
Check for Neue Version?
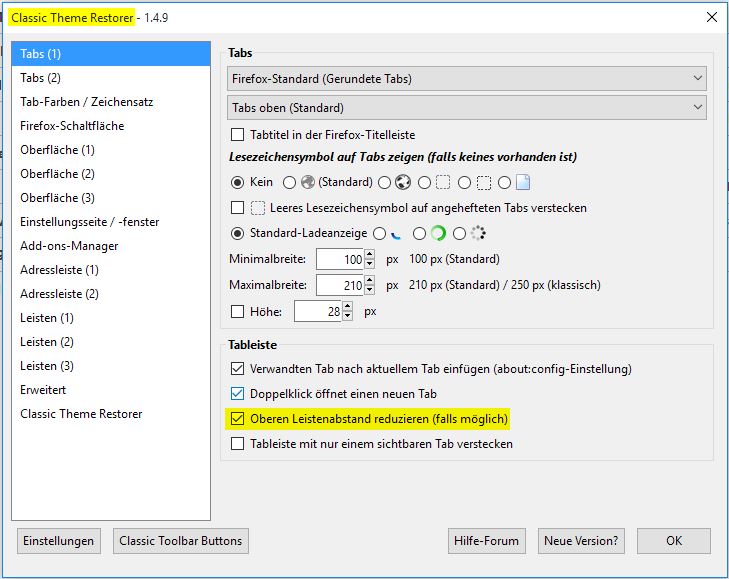click(x=581, y=541)
